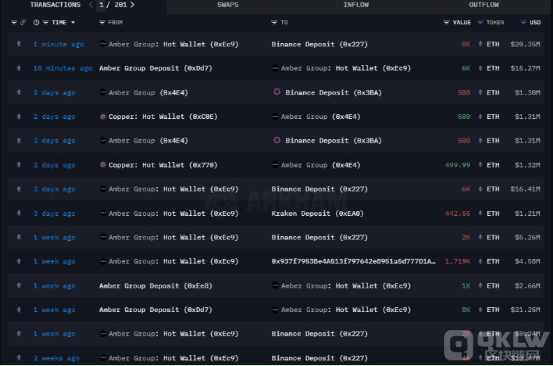Expand the TIME sort dropdown arrow
The height and width of the screenshot is (366, 553).
coord(73,23)
